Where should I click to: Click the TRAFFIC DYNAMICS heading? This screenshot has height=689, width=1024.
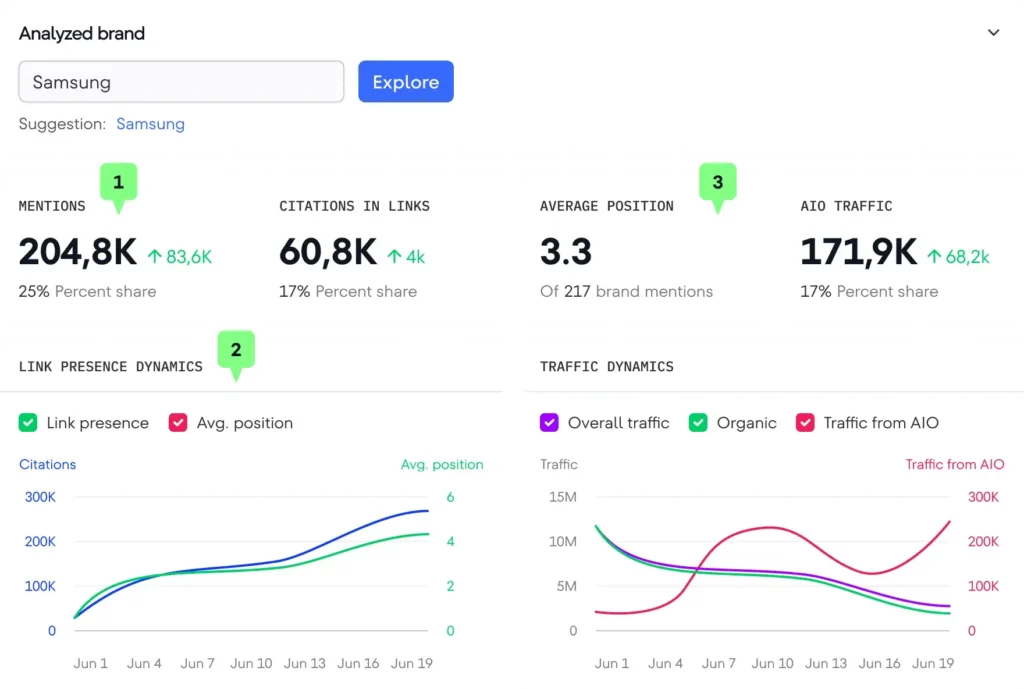tap(607, 366)
